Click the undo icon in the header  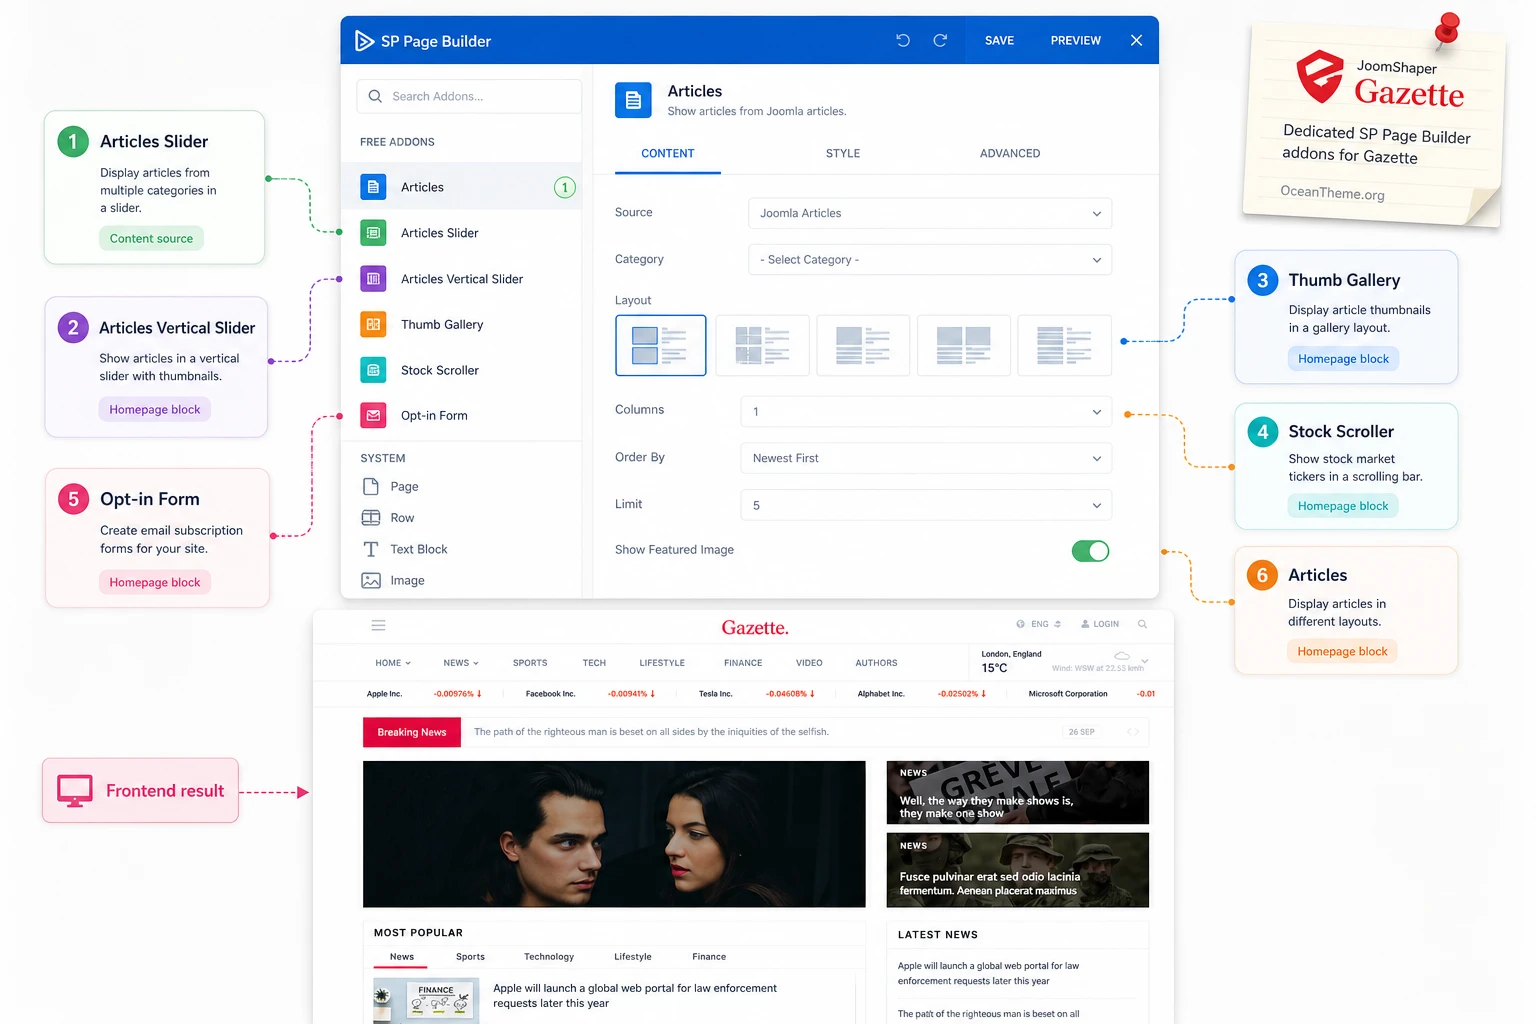[x=903, y=41]
